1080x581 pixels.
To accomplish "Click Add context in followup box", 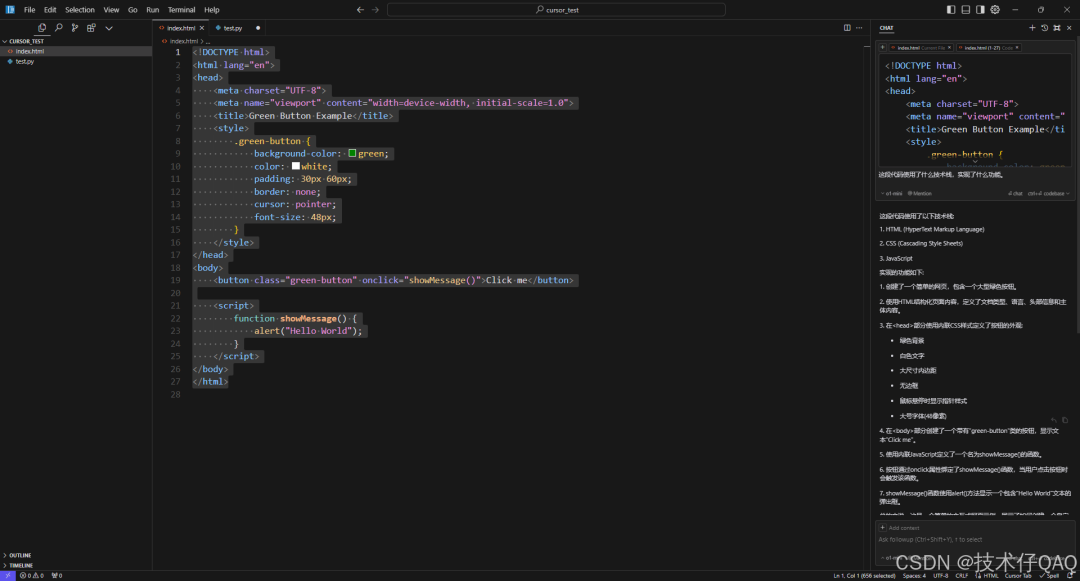I will tap(900, 528).
